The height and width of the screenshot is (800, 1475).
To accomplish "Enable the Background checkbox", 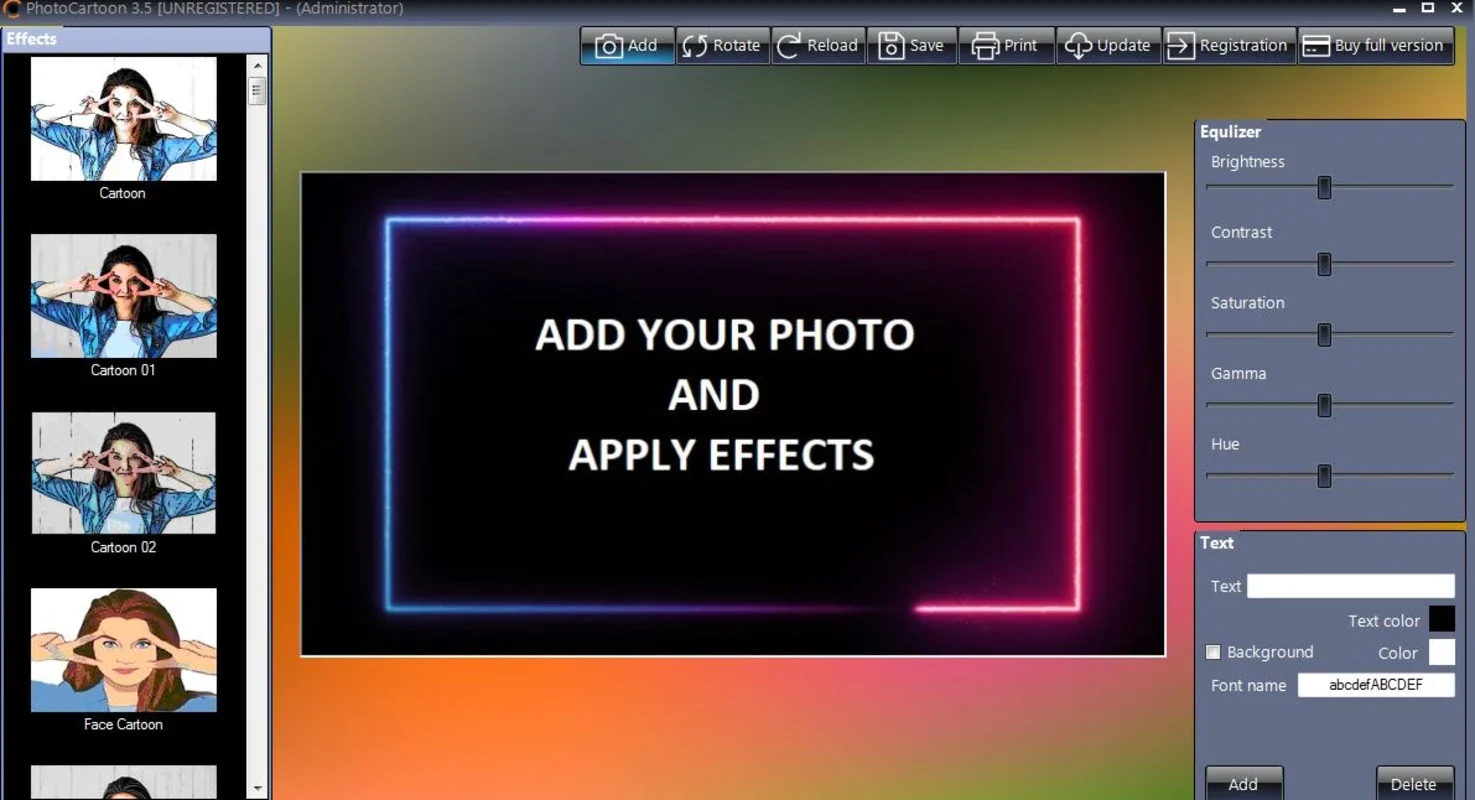I will (1213, 652).
